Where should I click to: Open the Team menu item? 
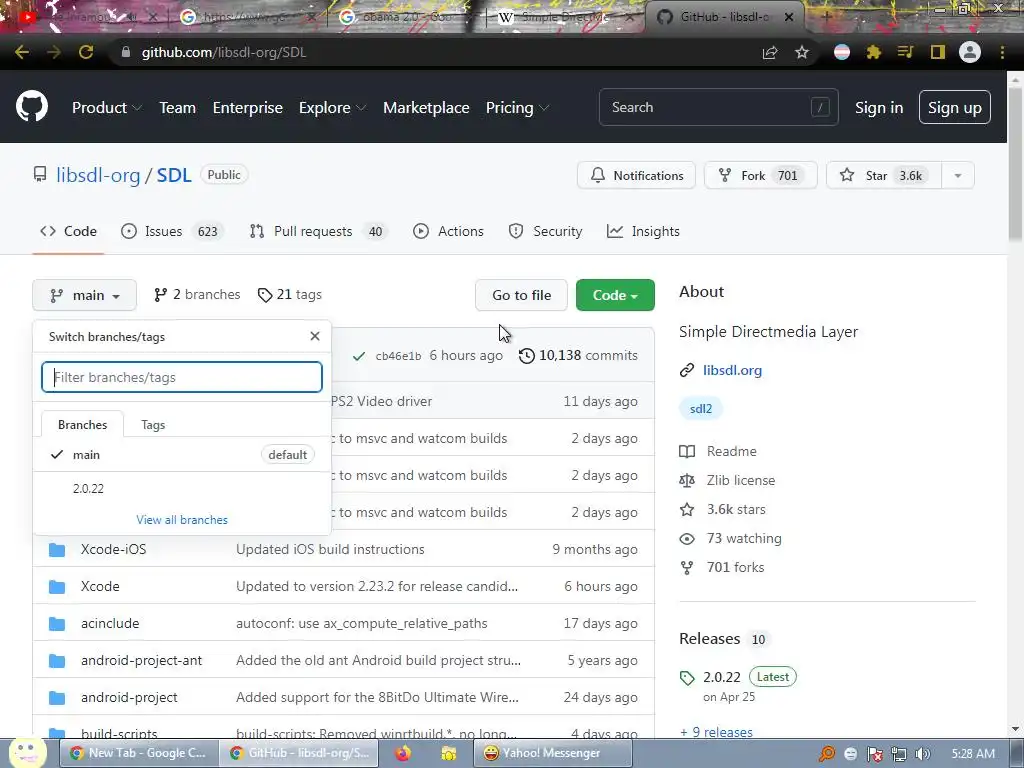178,108
